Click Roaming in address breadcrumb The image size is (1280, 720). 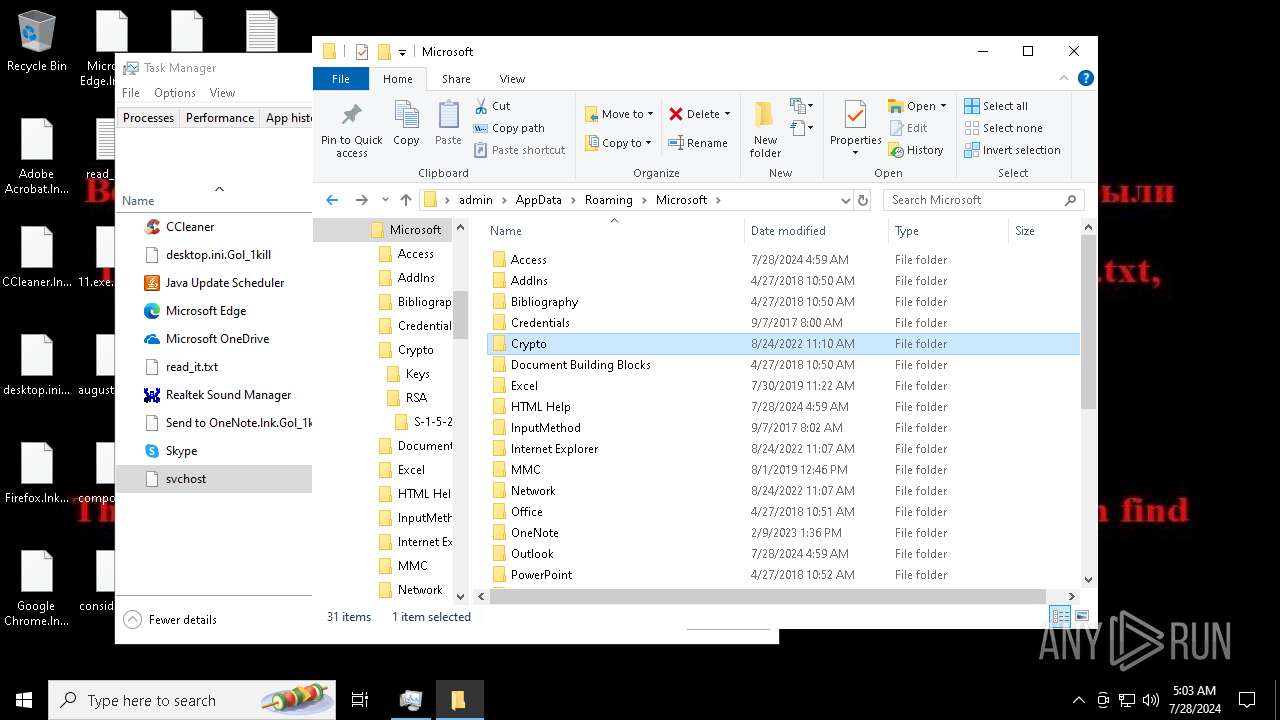coord(609,200)
